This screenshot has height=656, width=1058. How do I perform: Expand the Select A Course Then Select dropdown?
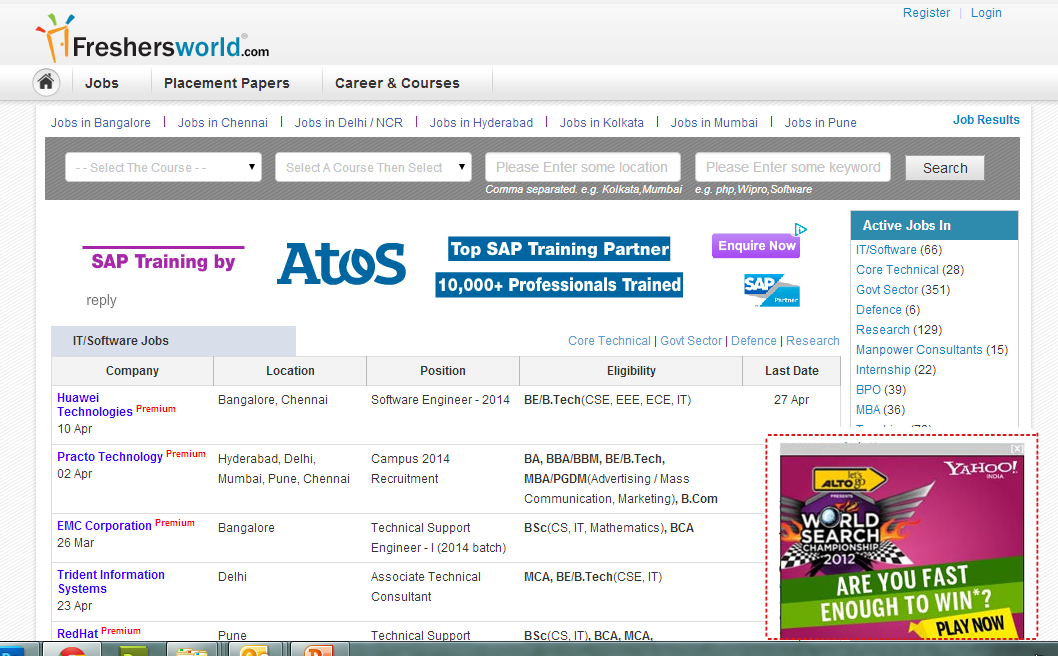[x=373, y=167]
